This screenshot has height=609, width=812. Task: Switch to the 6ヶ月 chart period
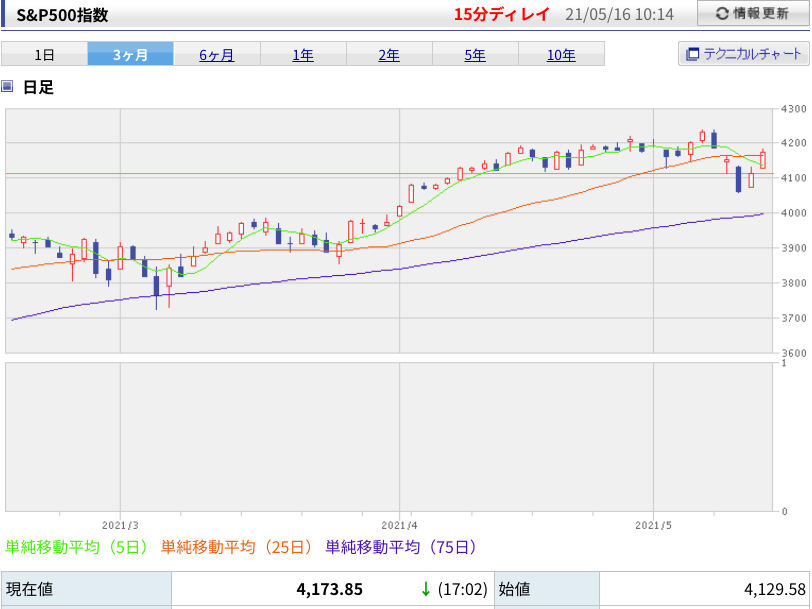[216, 55]
